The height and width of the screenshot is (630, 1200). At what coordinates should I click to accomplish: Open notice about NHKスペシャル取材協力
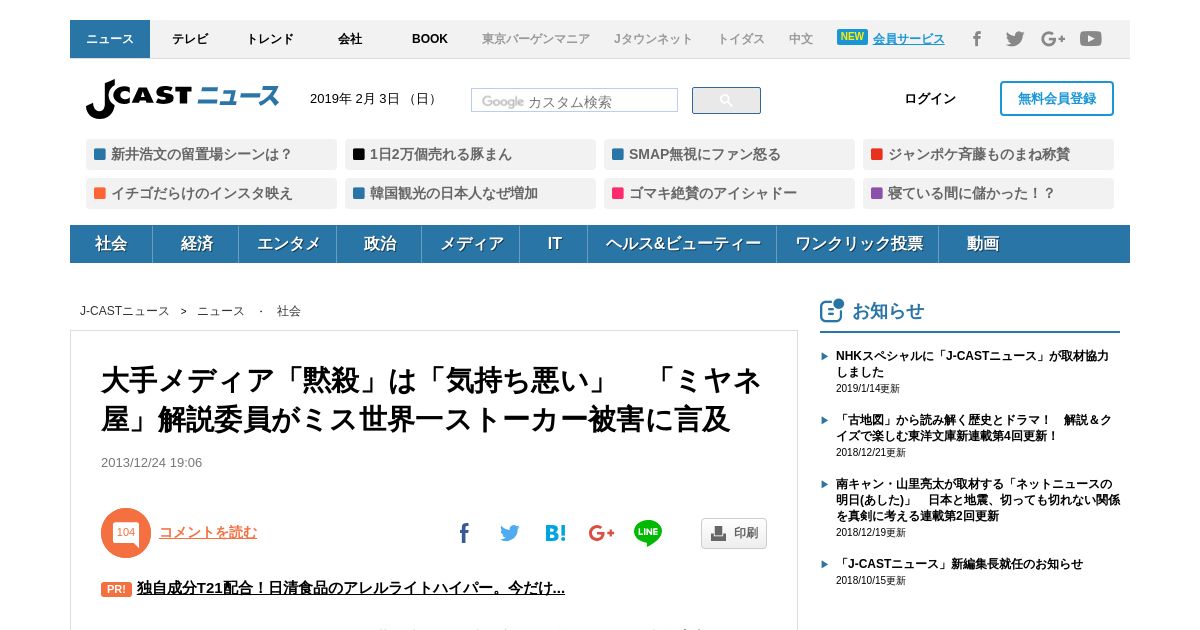click(972, 364)
